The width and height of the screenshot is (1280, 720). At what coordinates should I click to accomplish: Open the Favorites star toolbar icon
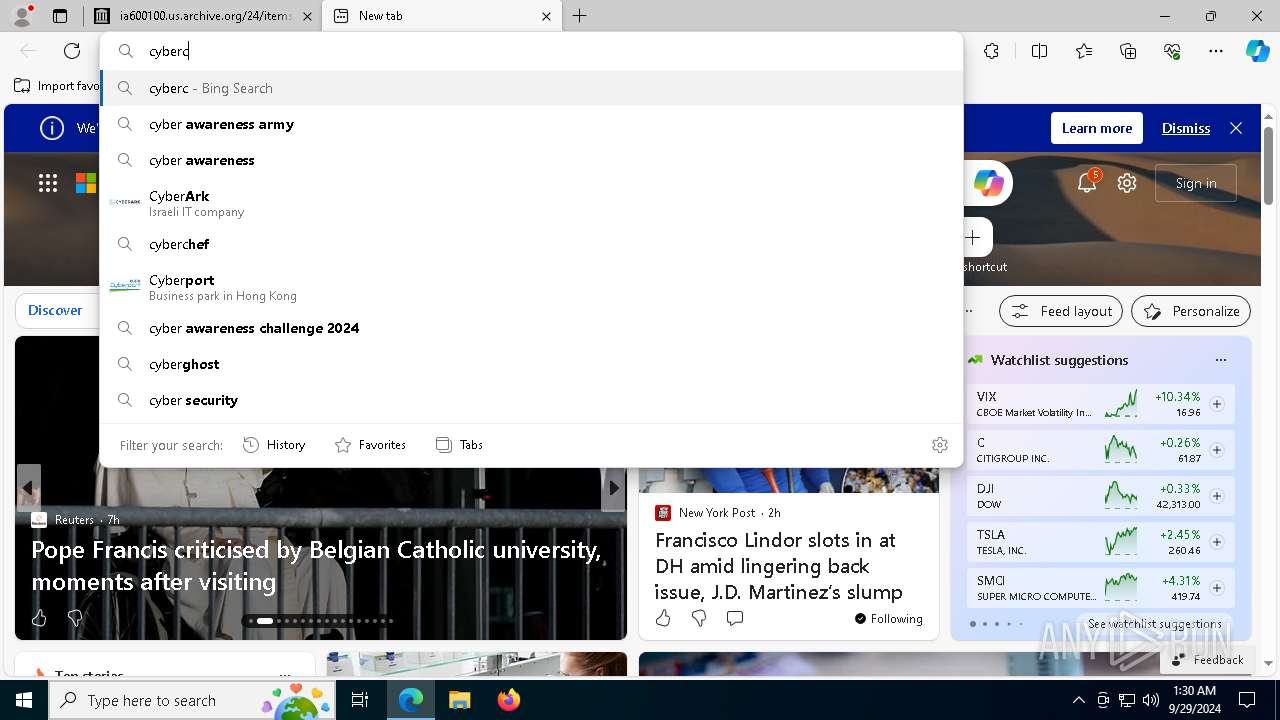pos(1084,51)
